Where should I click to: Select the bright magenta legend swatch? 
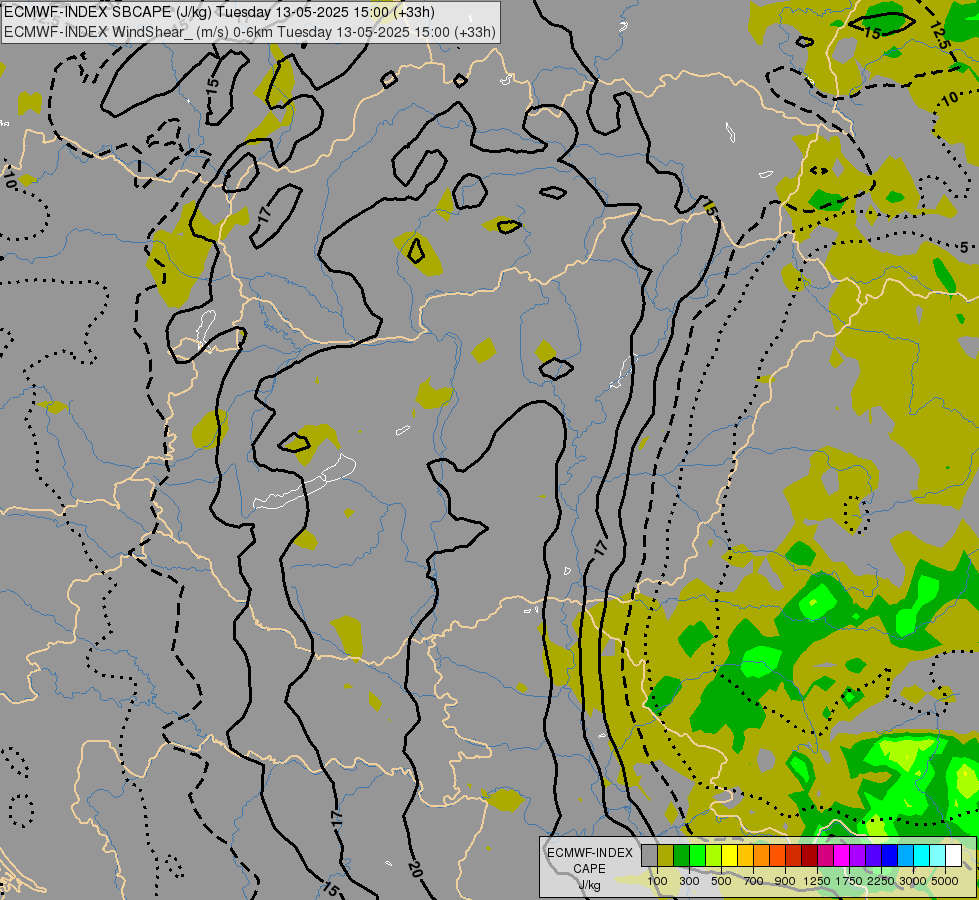(842, 856)
